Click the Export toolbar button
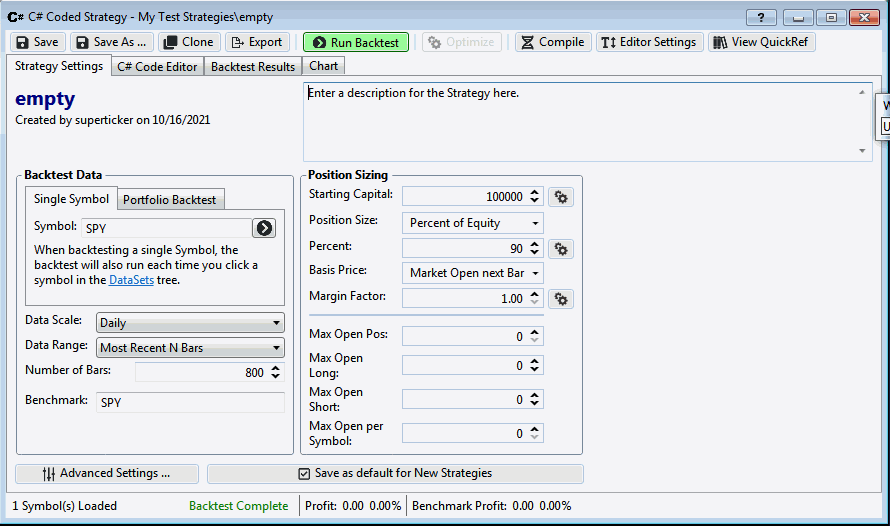Viewport: 890px width, 526px height. (x=256, y=42)
